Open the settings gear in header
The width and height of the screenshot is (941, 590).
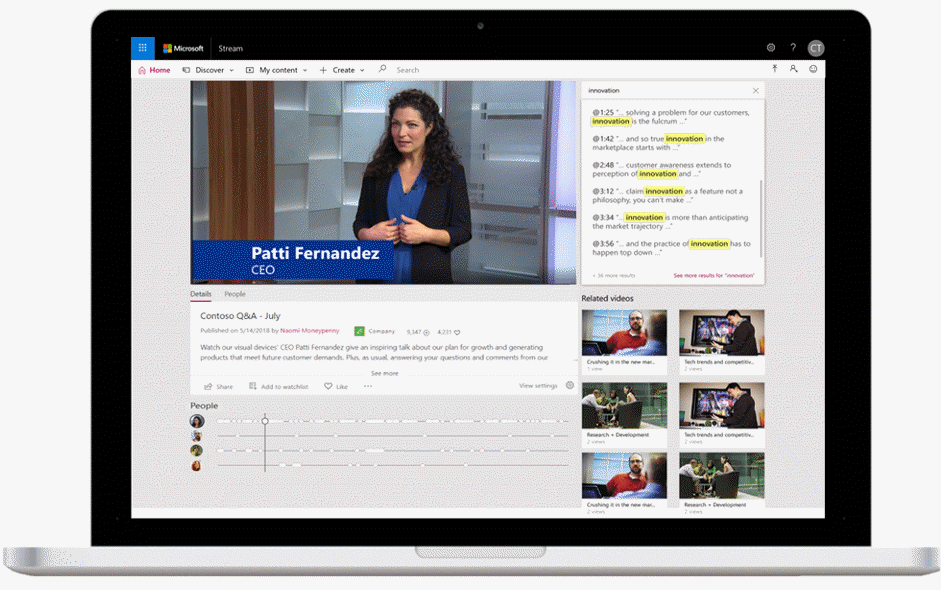pyautogui.click(x=771, y=48)
